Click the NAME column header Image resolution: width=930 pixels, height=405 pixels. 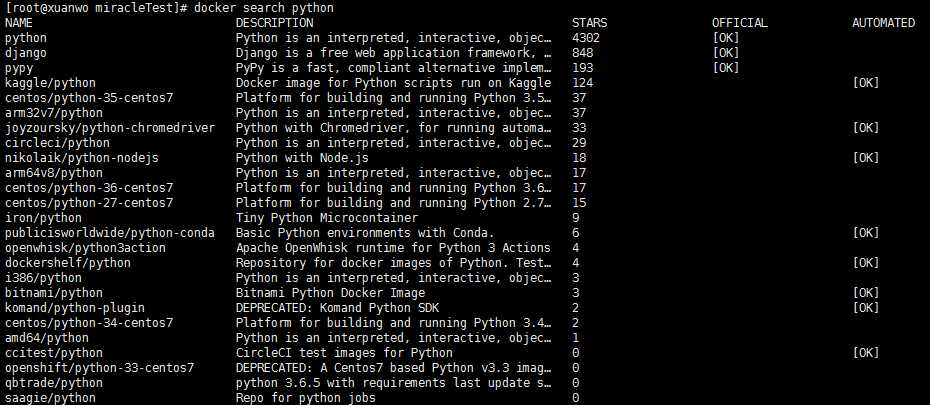click(19, 22)
